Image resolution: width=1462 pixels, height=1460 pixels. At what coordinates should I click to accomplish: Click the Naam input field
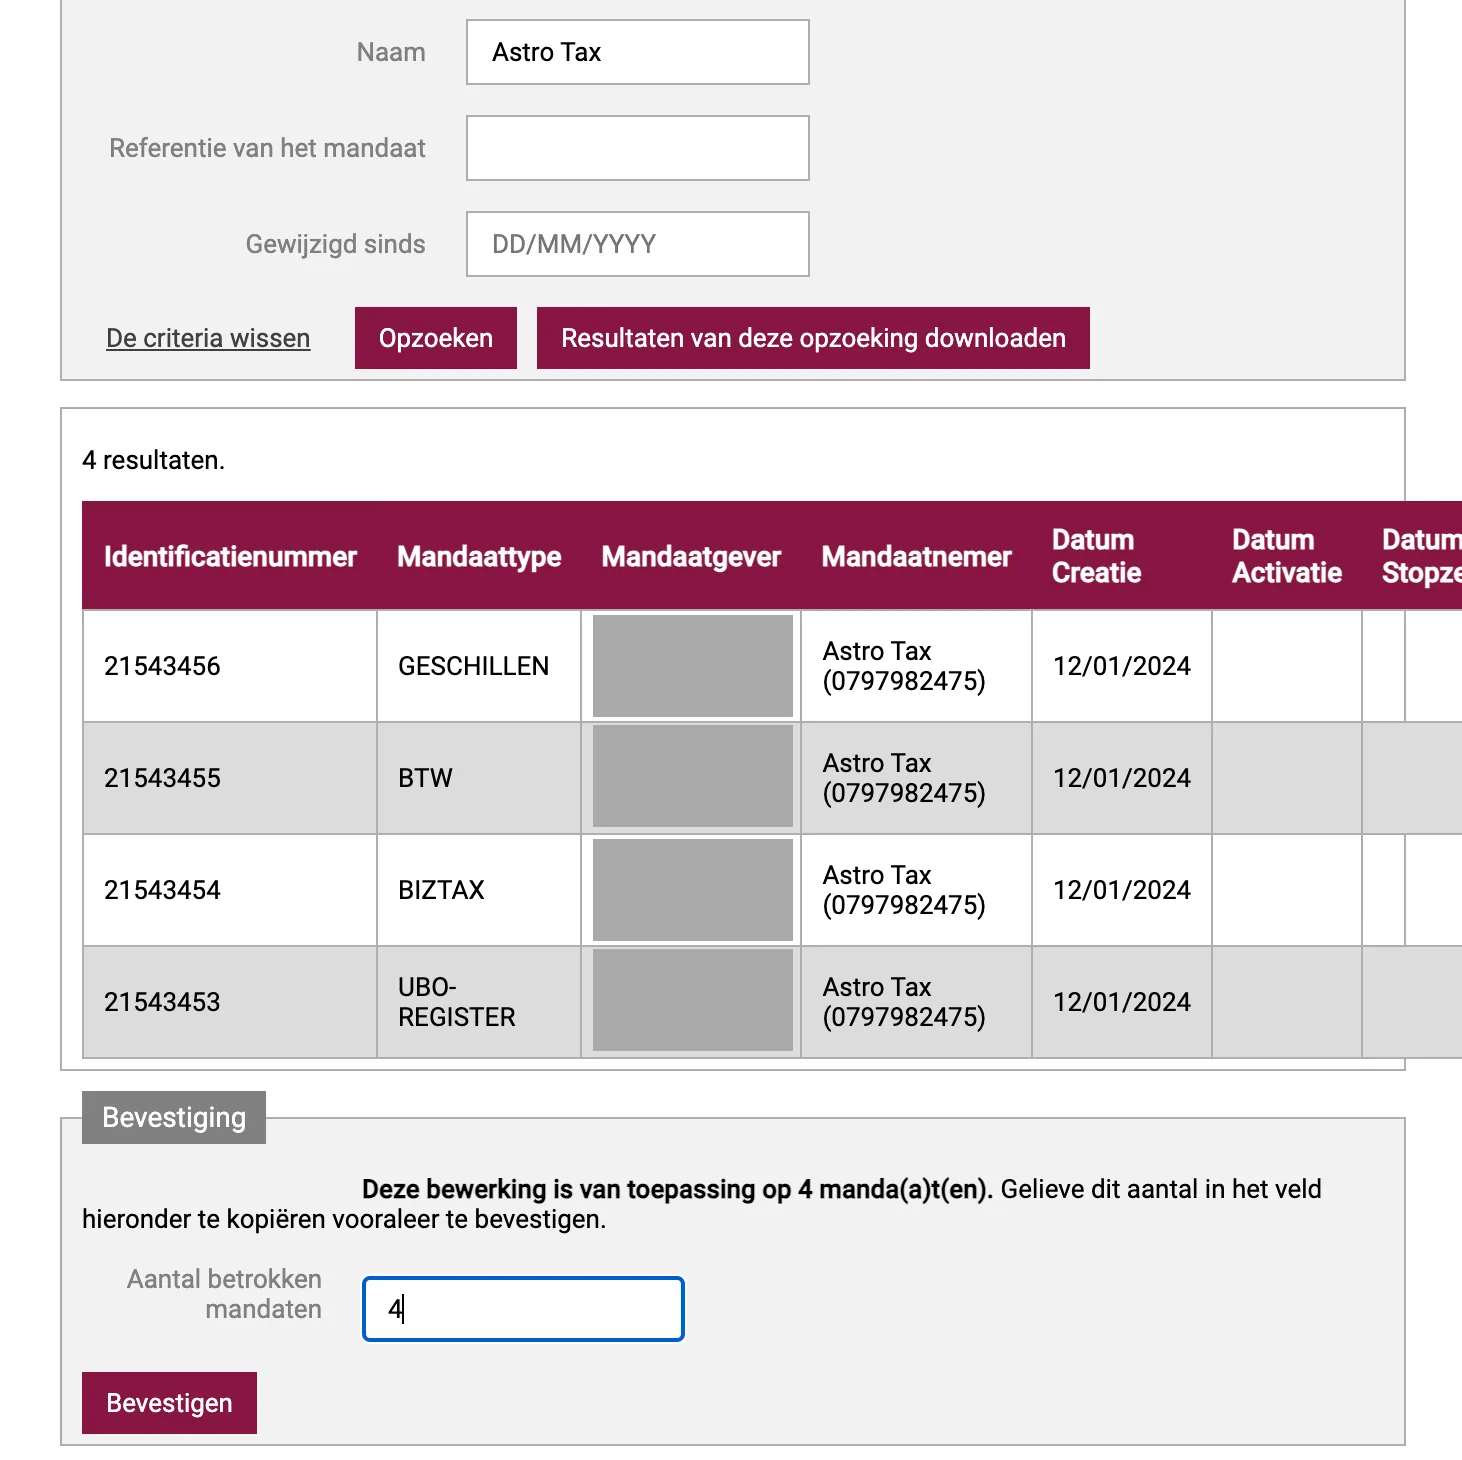pyautogui.click(x=637, y=52)
